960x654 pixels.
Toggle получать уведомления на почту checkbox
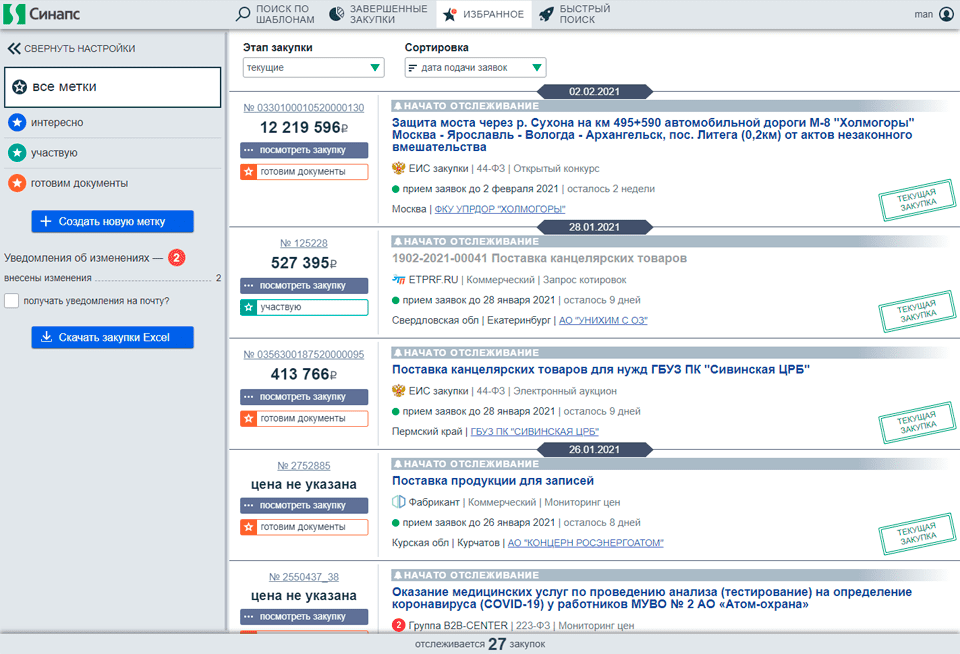12,301
